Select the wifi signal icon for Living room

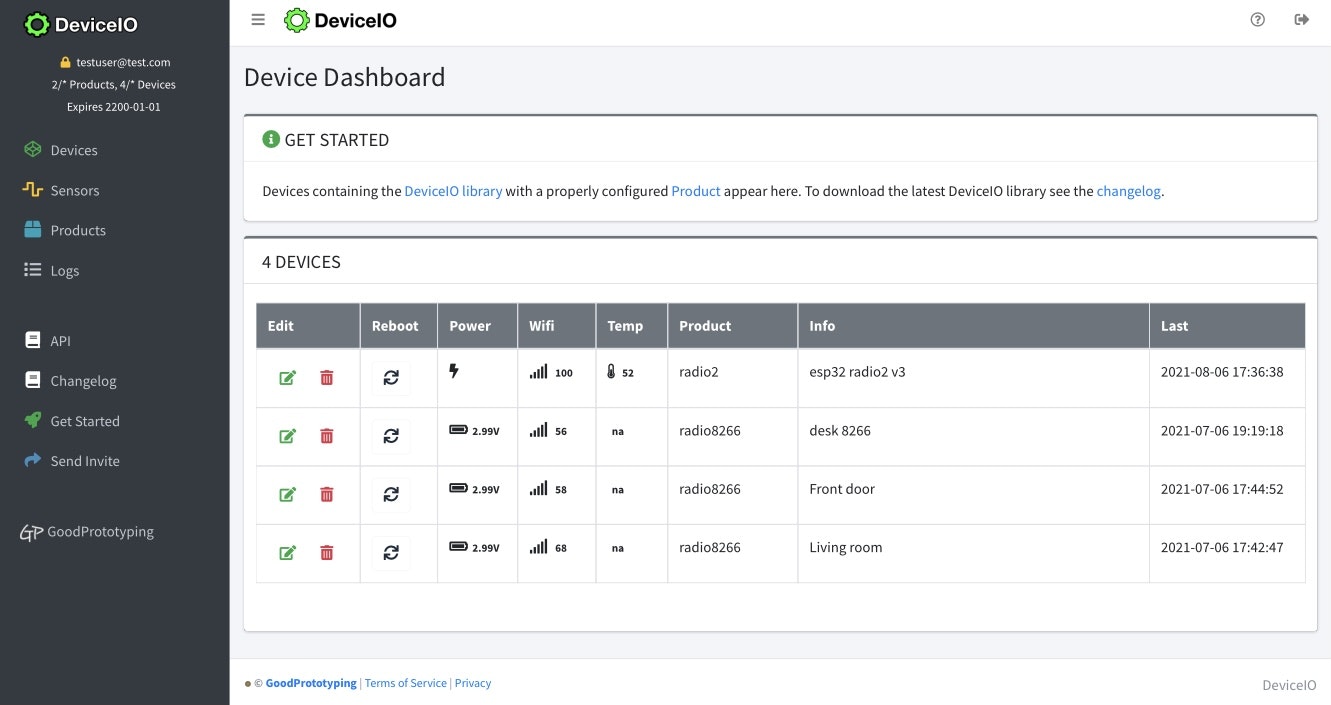tap(539, 546)
